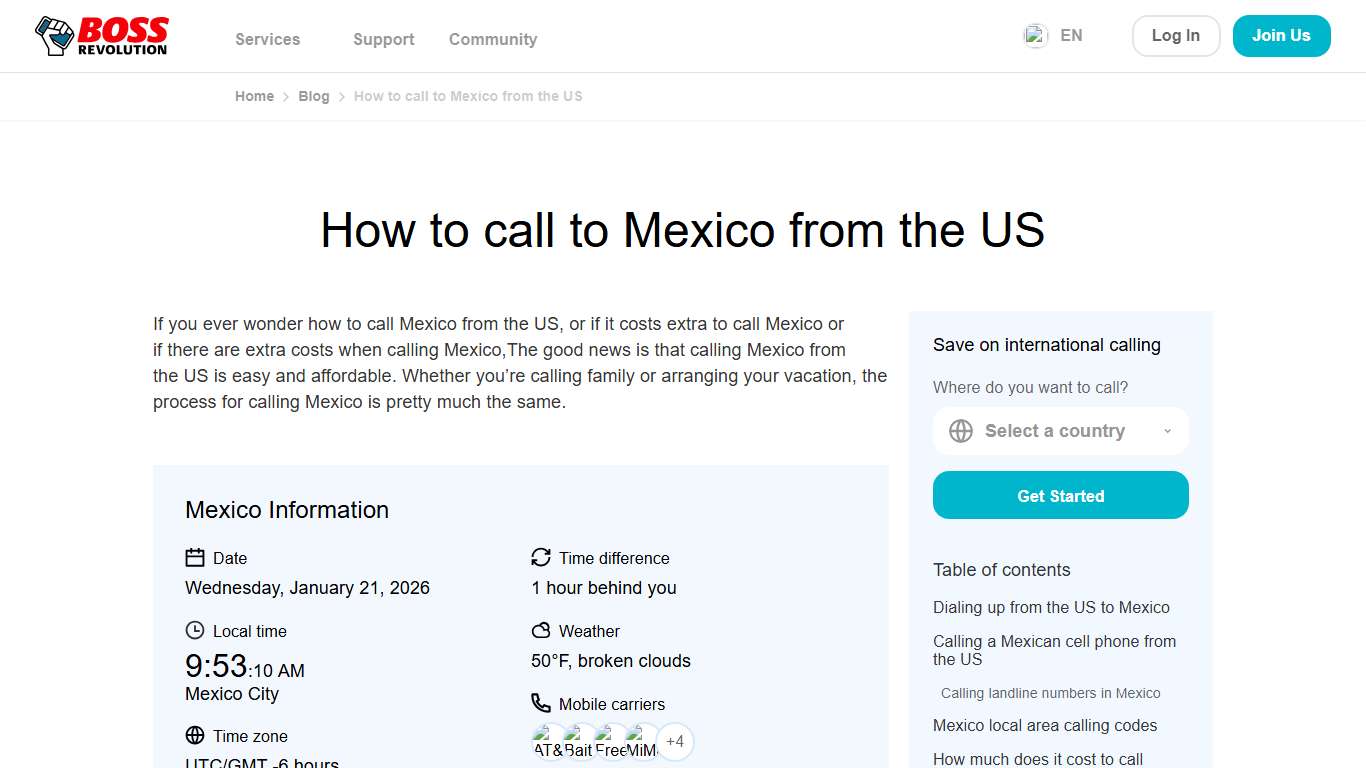Click the Join Us button

1281,35
